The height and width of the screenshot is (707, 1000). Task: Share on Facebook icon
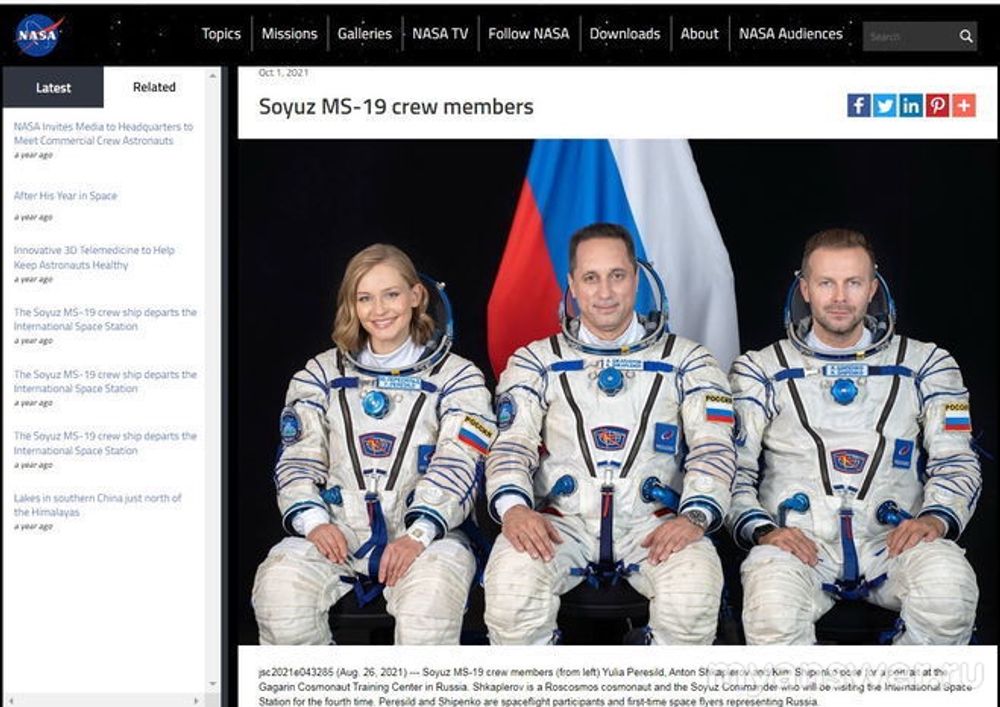click(858, 106)
